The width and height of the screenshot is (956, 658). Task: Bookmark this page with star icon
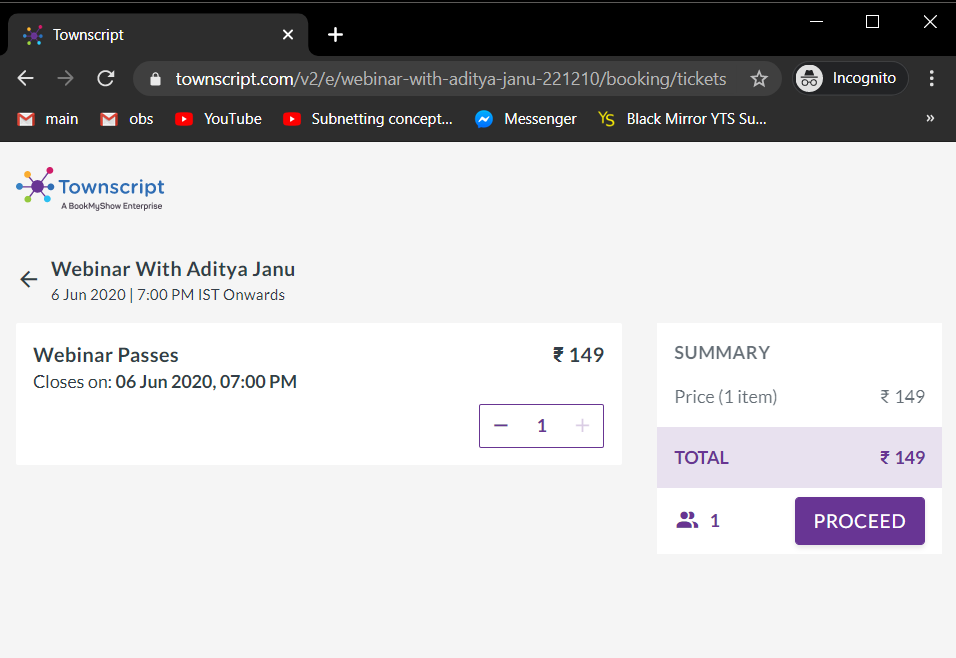point(759,79)
